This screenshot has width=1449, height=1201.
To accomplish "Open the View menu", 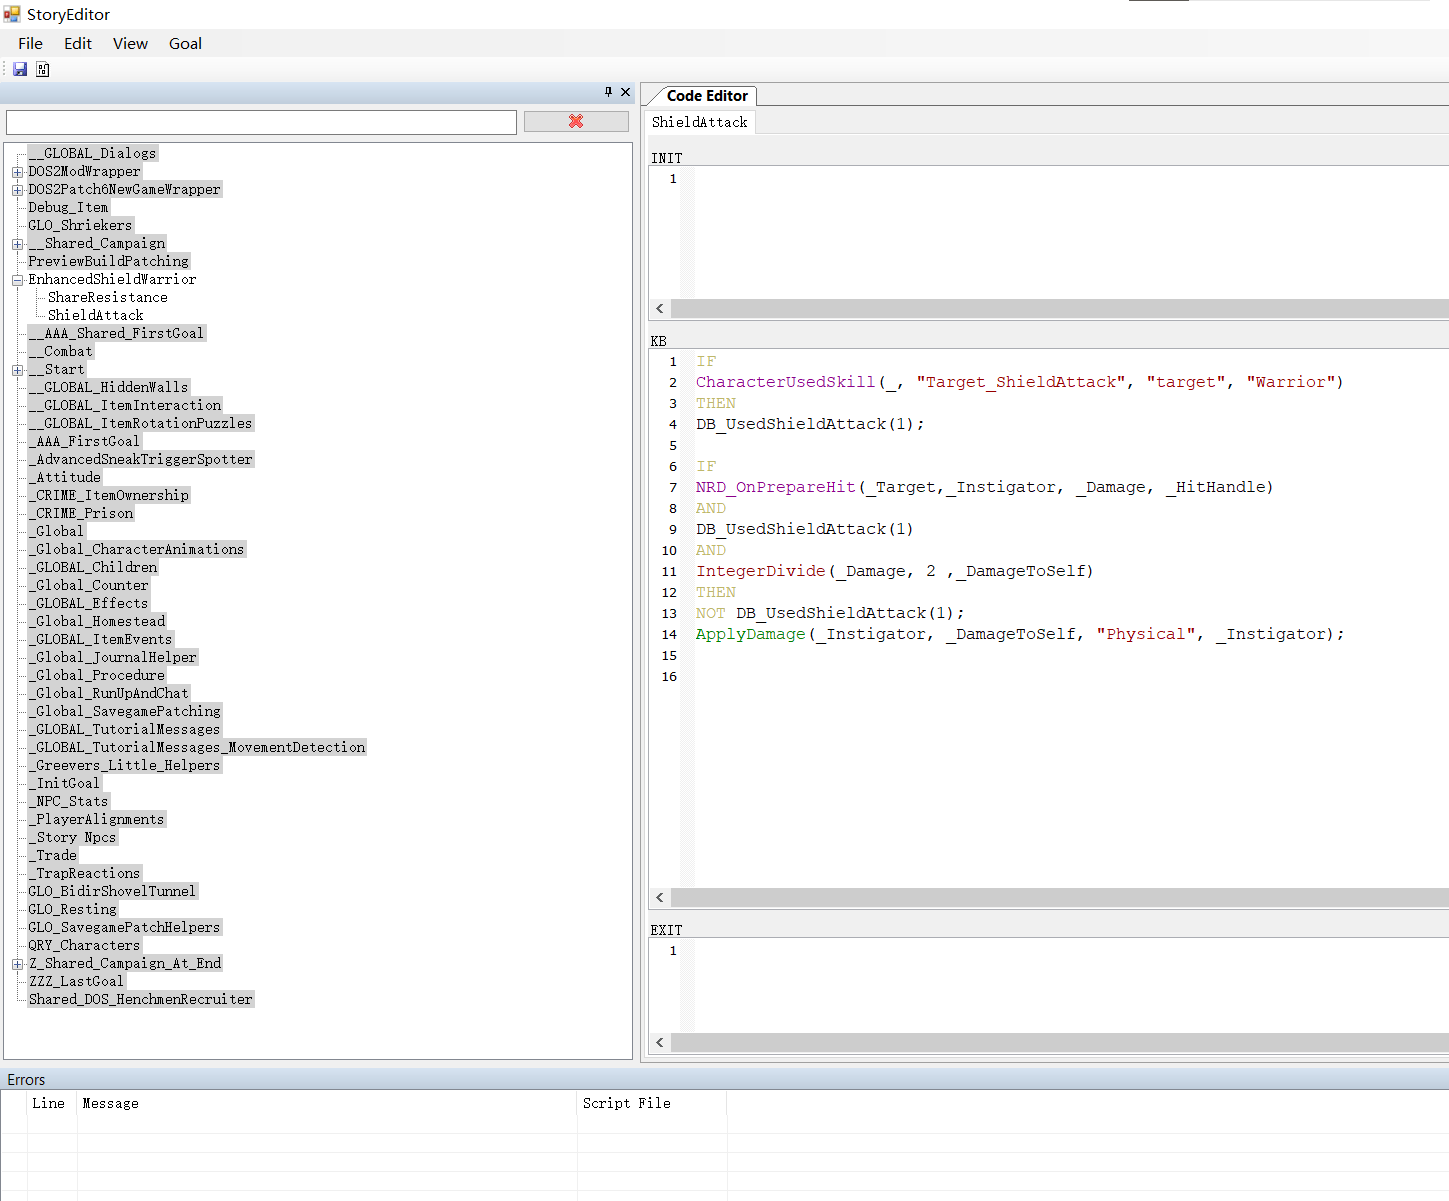I will pyautogui.click(x=130, y=43).
